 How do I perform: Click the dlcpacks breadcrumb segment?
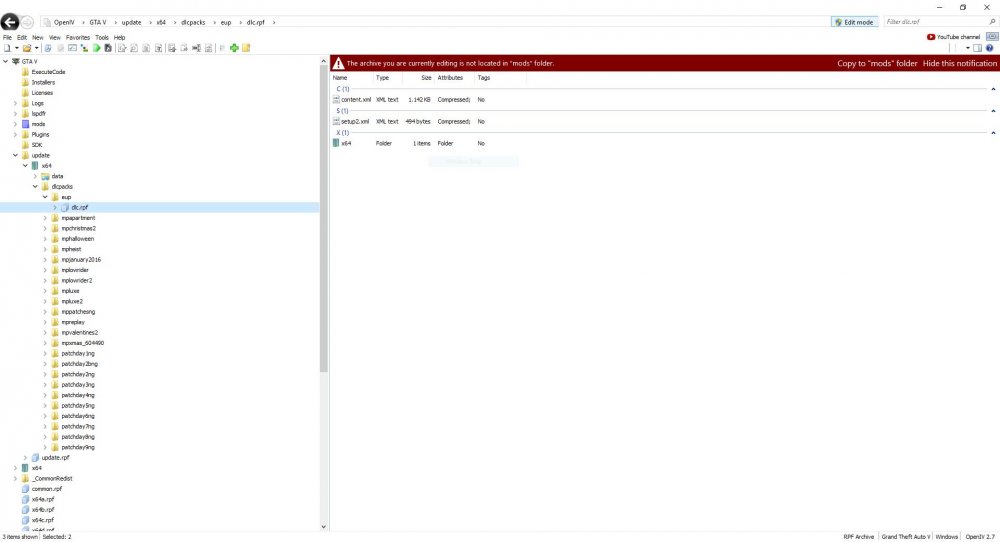click(193, 22)
